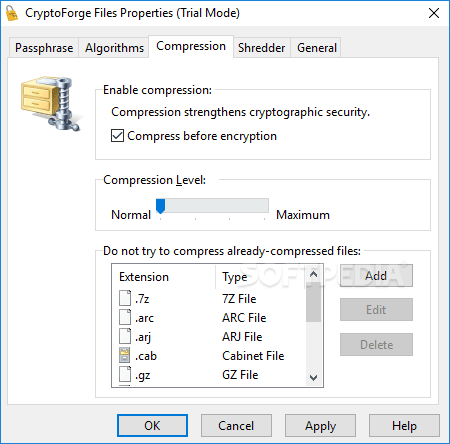
Task: Click the Apply button
Action: 320,426
